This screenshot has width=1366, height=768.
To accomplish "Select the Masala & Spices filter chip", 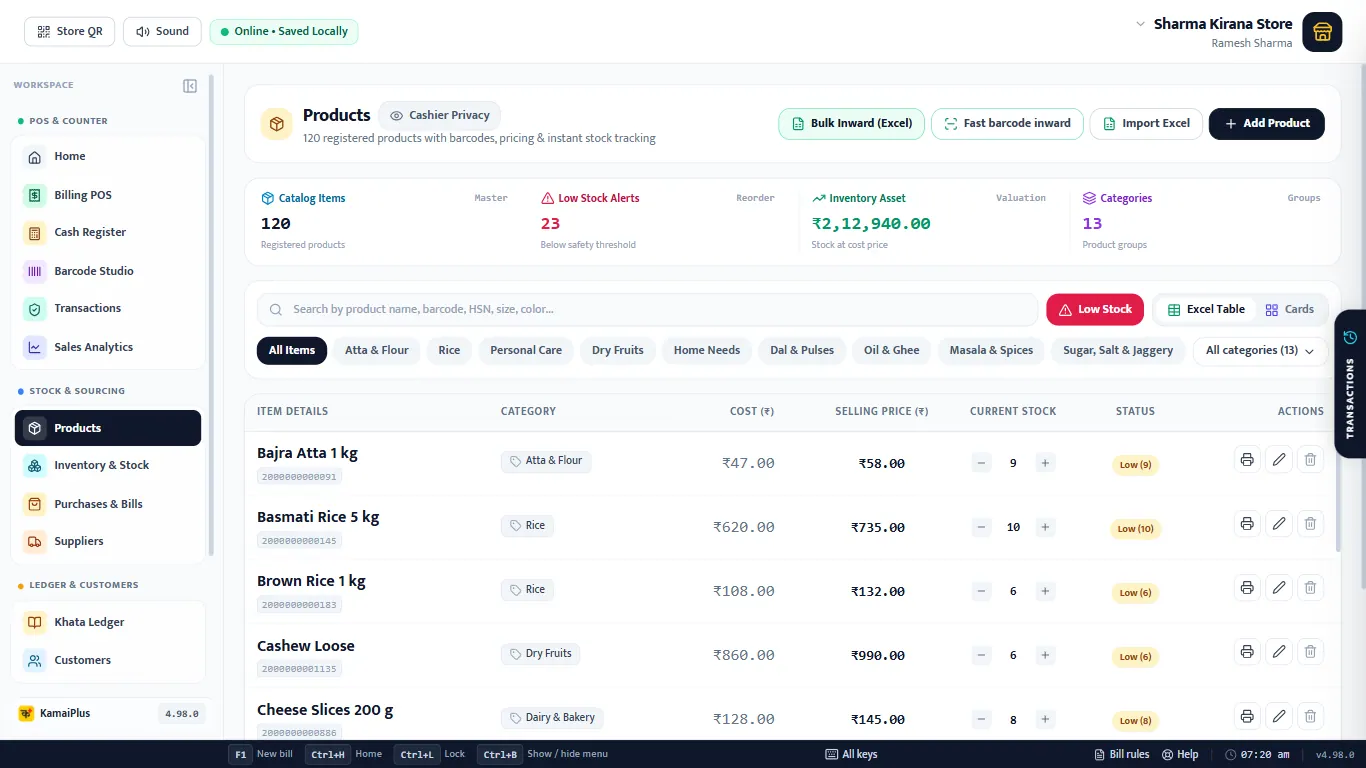I will [991, 351].
